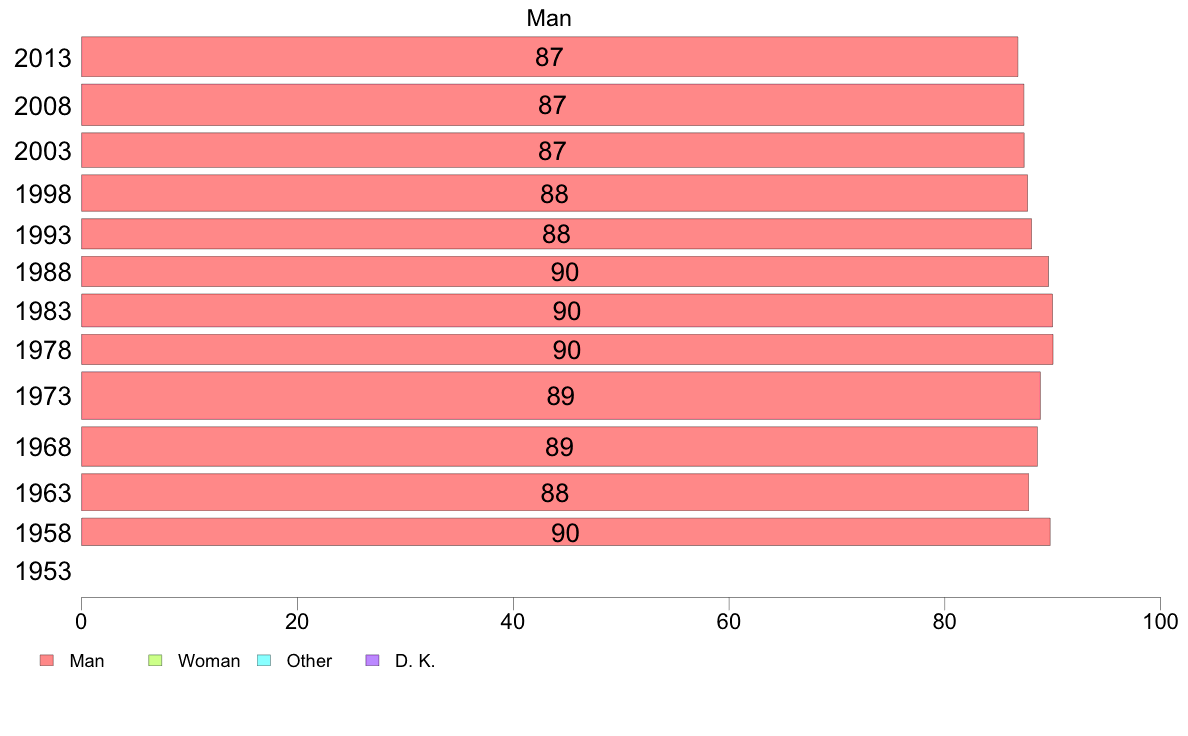Click the Man chart title
The width and height of the screenshot is (1188, 736).
coord(549,18)
